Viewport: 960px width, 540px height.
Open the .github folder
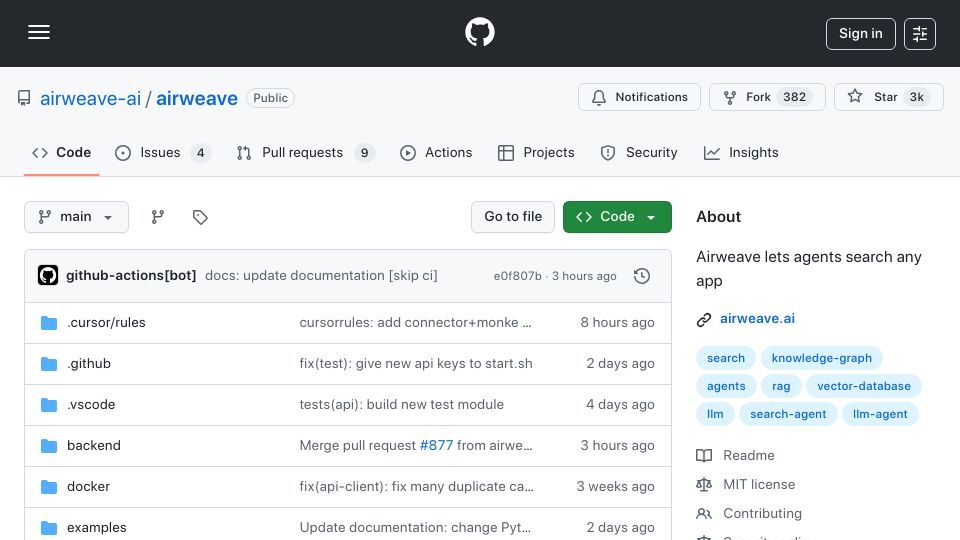89,364
